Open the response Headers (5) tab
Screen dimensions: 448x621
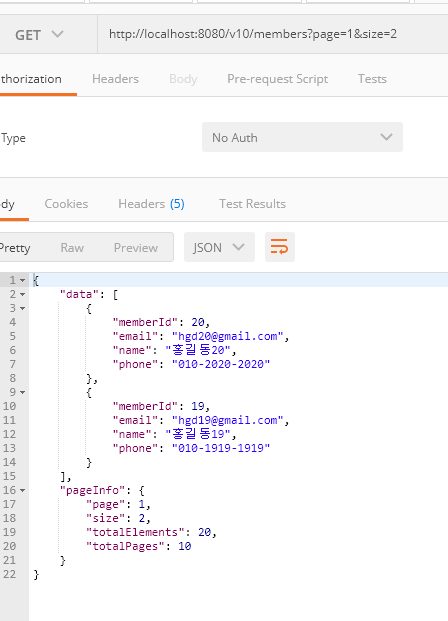tap(151, 204)
